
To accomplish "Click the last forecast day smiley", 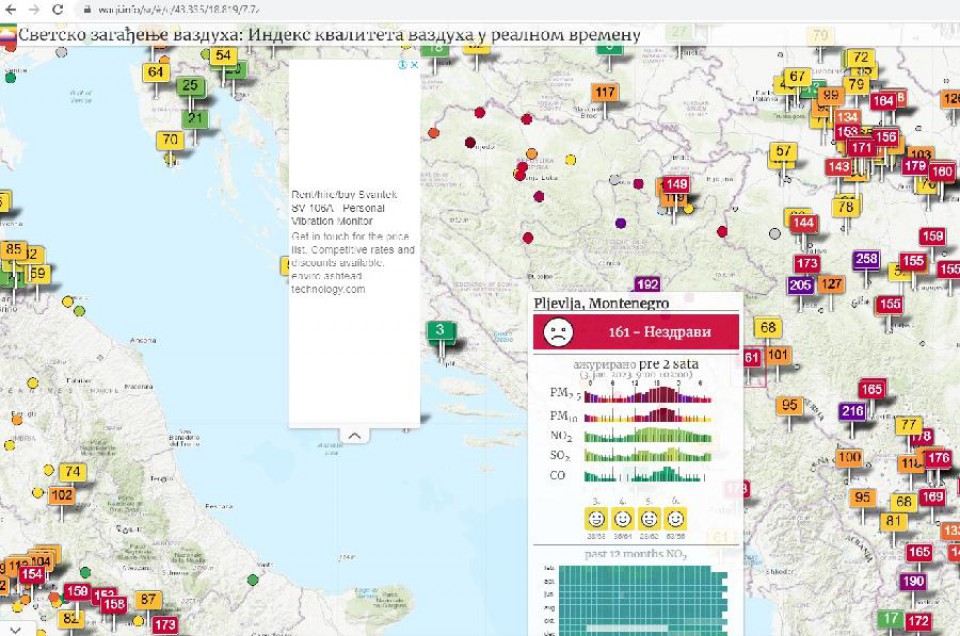I will [x=676, y=519].
